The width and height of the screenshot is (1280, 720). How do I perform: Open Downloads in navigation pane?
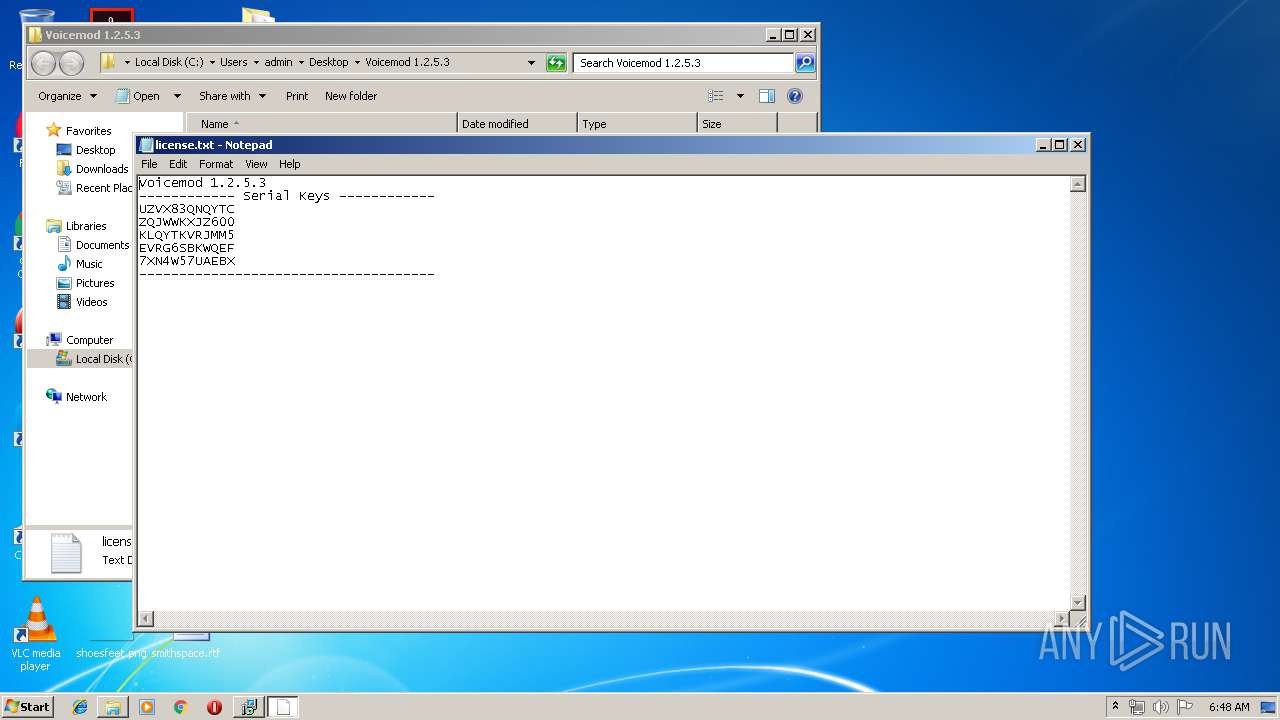tap(102, 169)
